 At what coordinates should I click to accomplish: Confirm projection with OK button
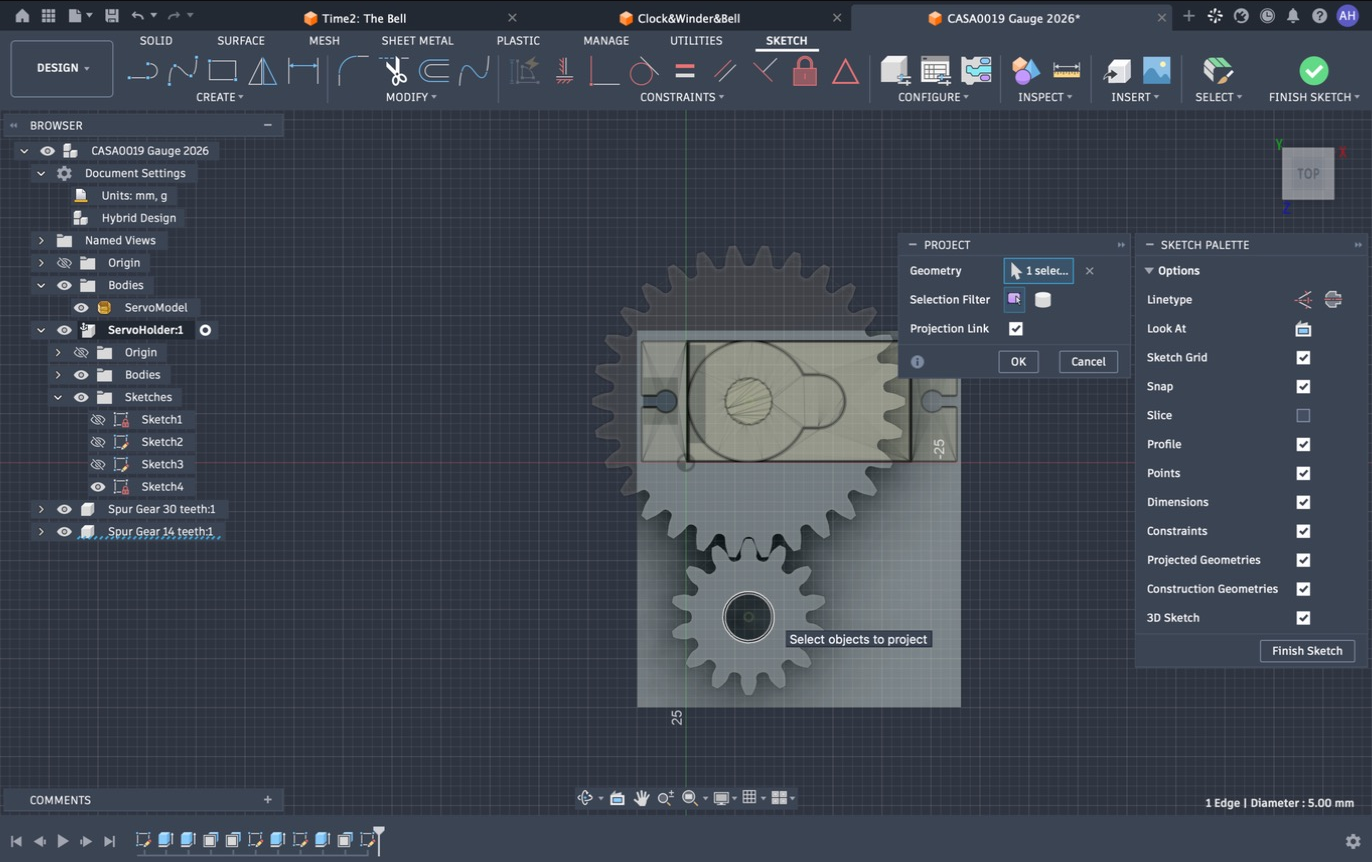coord(1018,361)
